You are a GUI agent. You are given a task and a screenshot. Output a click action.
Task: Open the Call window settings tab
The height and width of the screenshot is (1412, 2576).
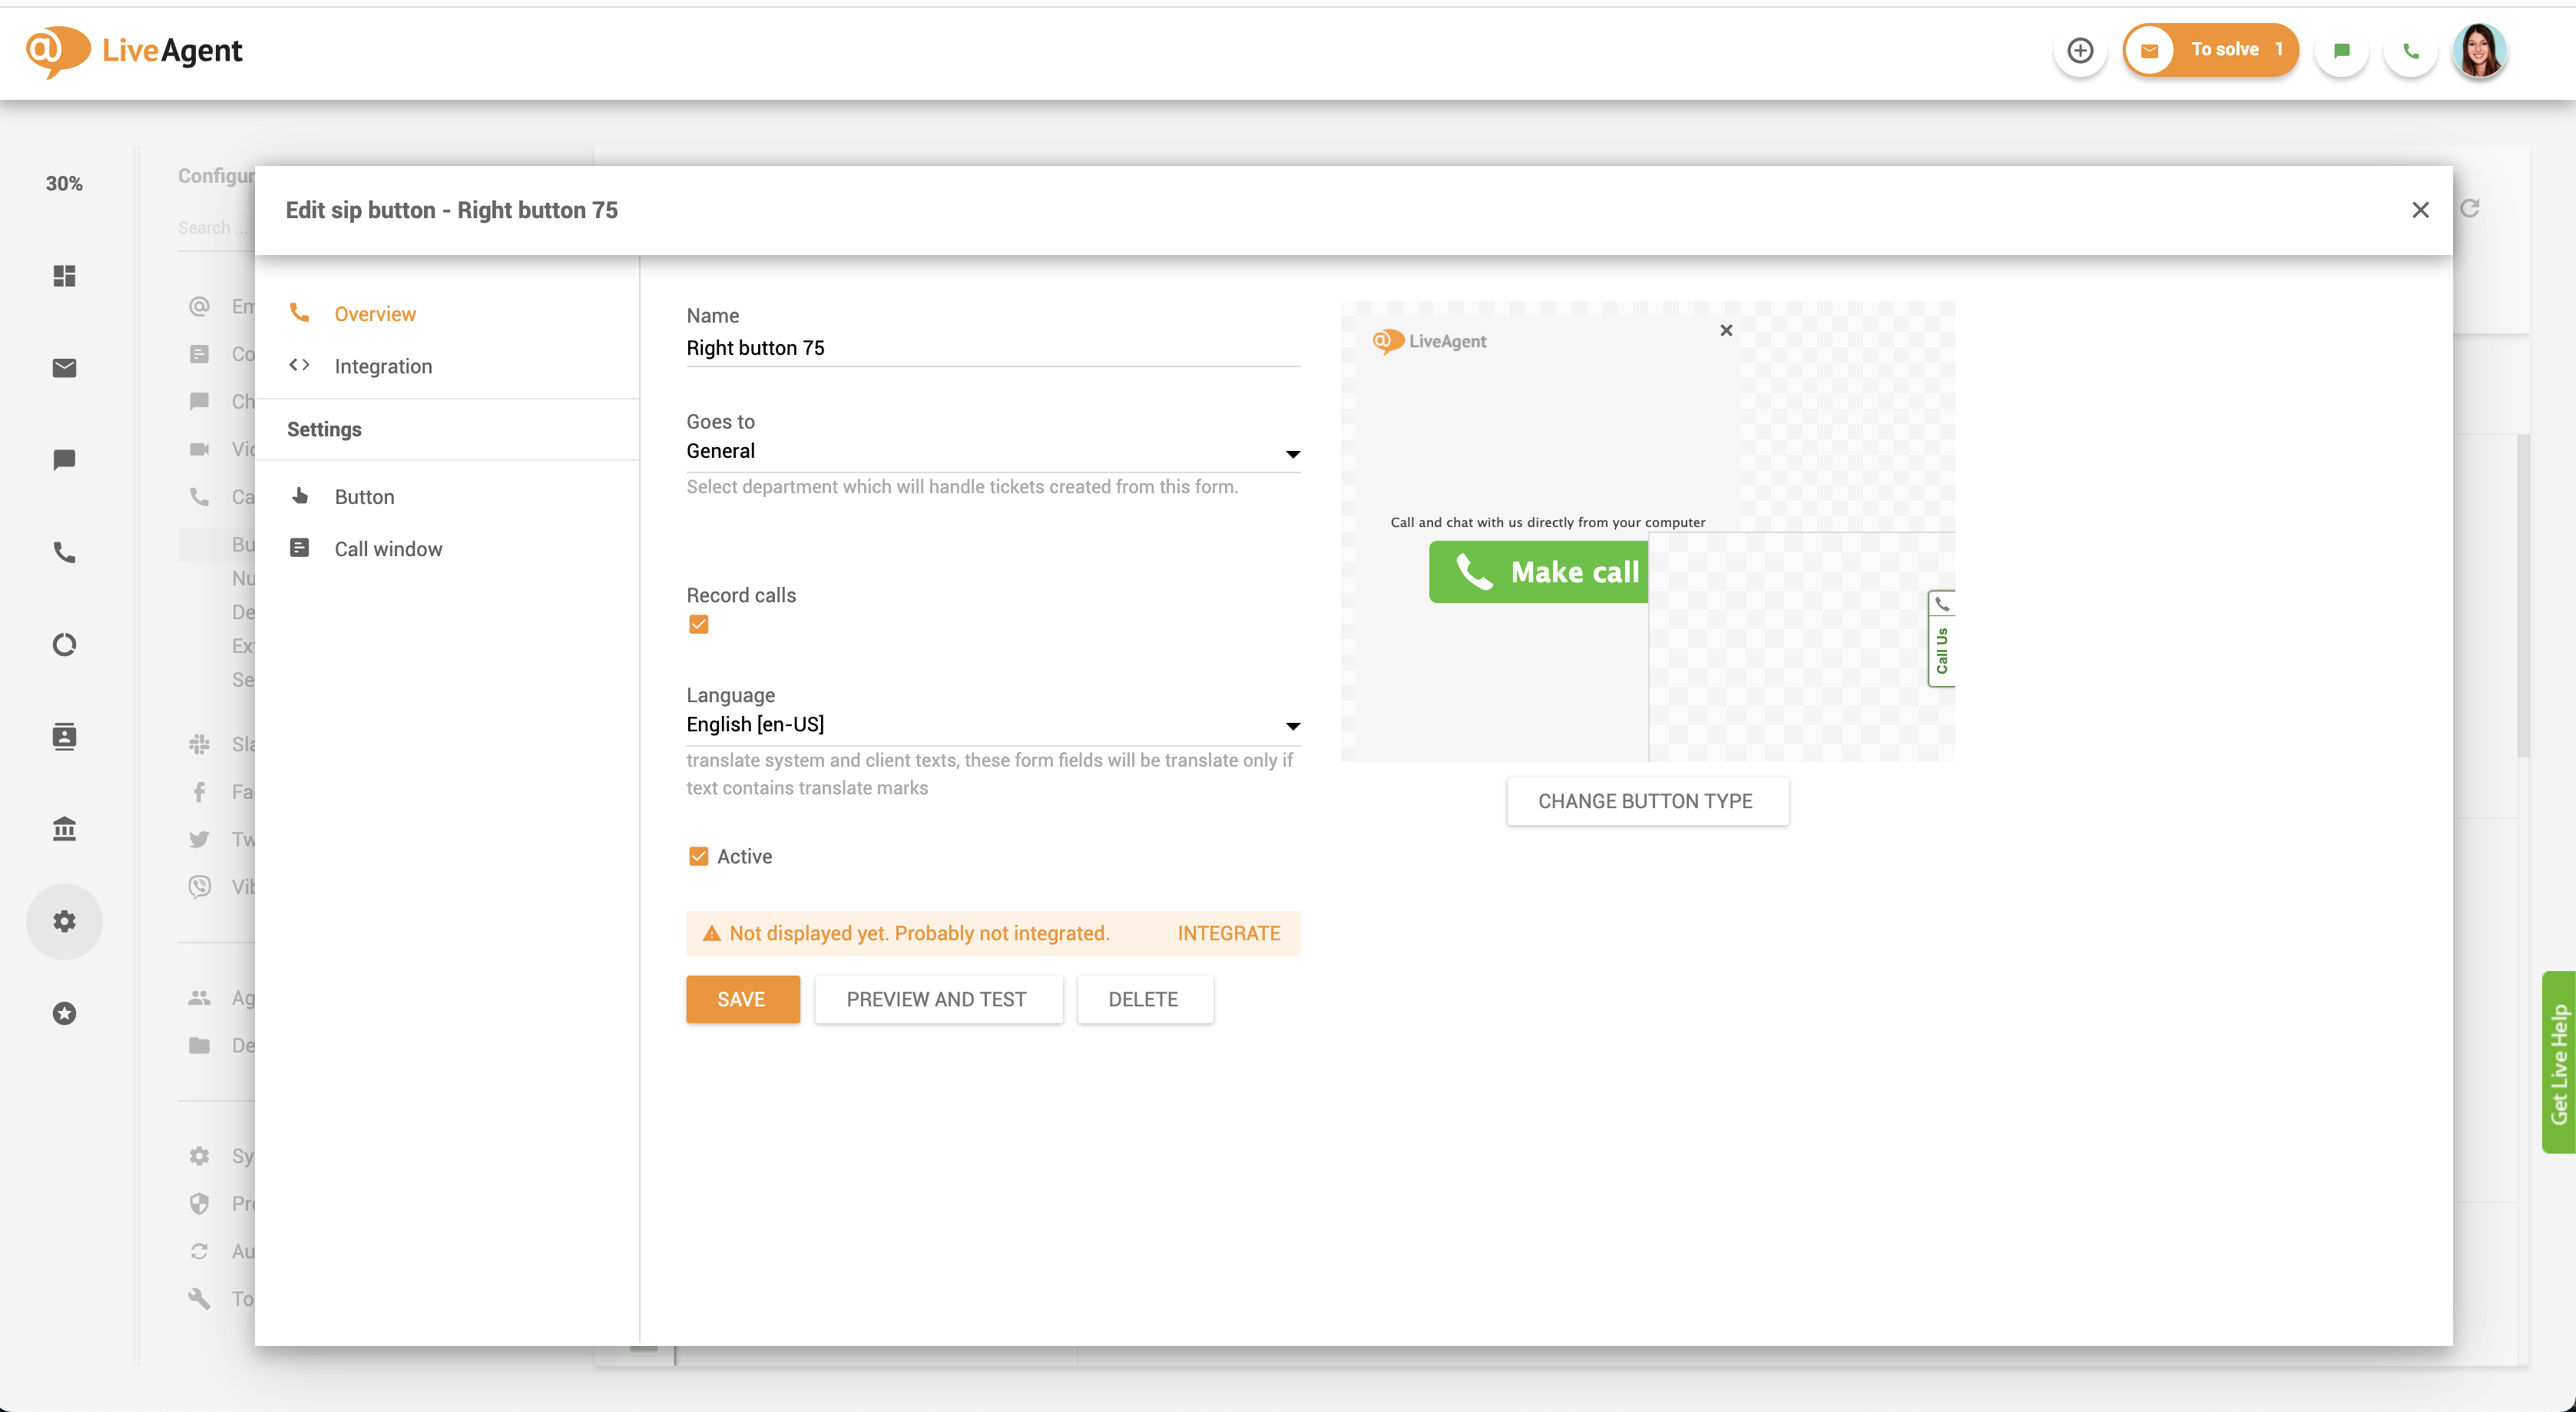[x=388, y=549]
